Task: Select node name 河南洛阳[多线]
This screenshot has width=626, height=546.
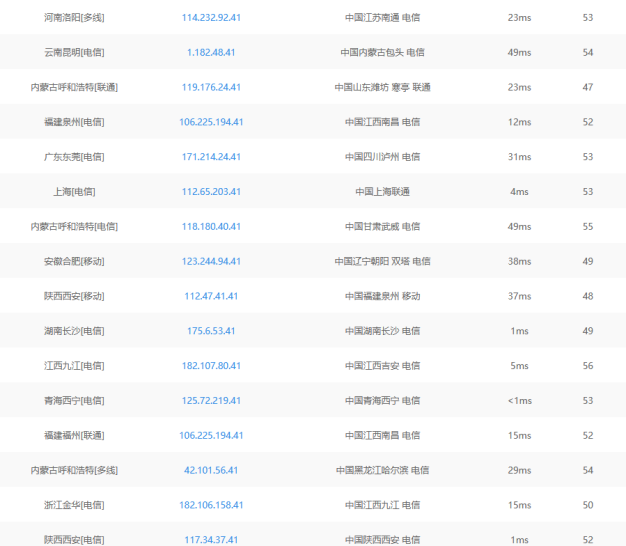Action: pyautogui.click(x=74, y=18)
